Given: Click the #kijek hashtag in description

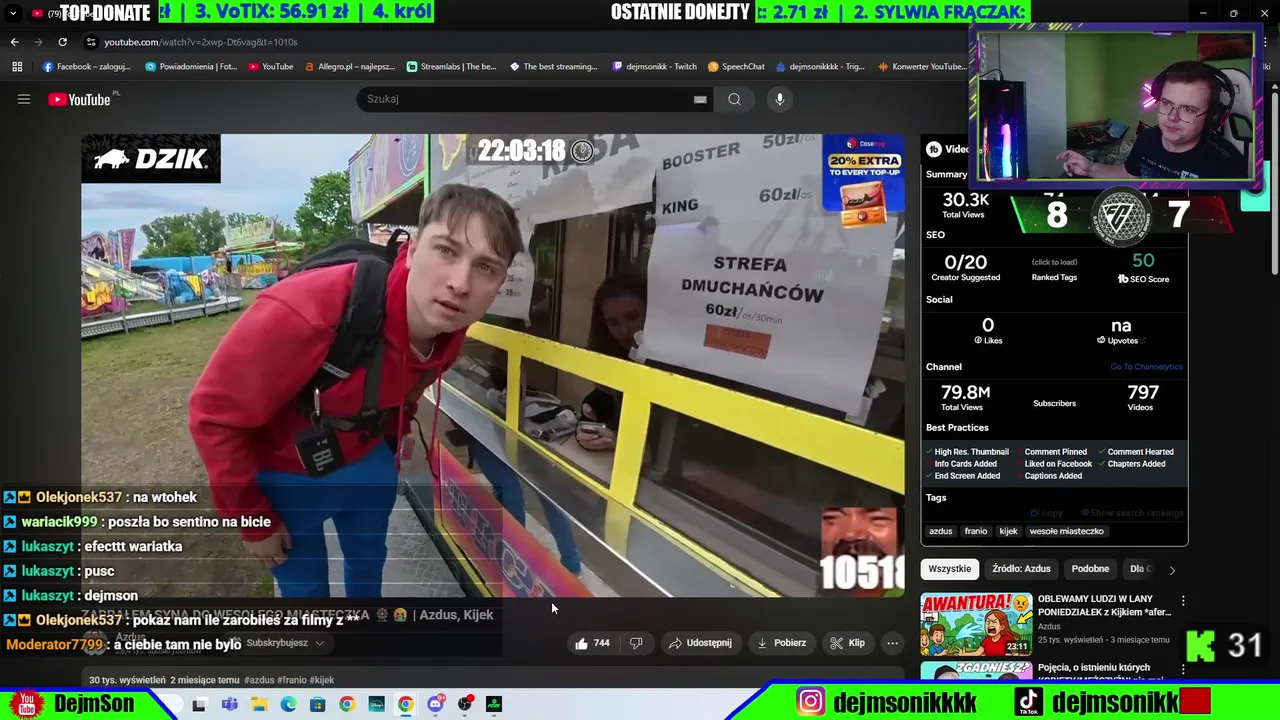Looking at the screenshot, I should click(x=322, y=680).
